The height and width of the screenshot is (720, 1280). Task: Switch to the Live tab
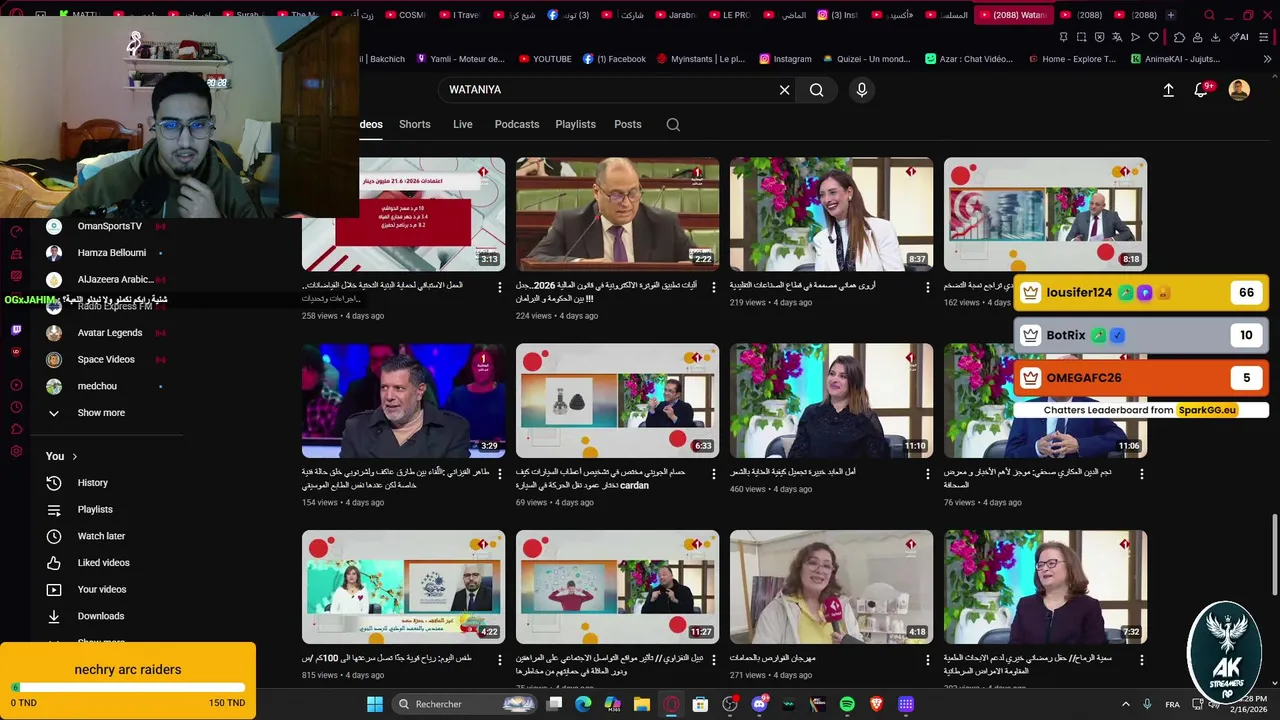(x=462, y=125)
